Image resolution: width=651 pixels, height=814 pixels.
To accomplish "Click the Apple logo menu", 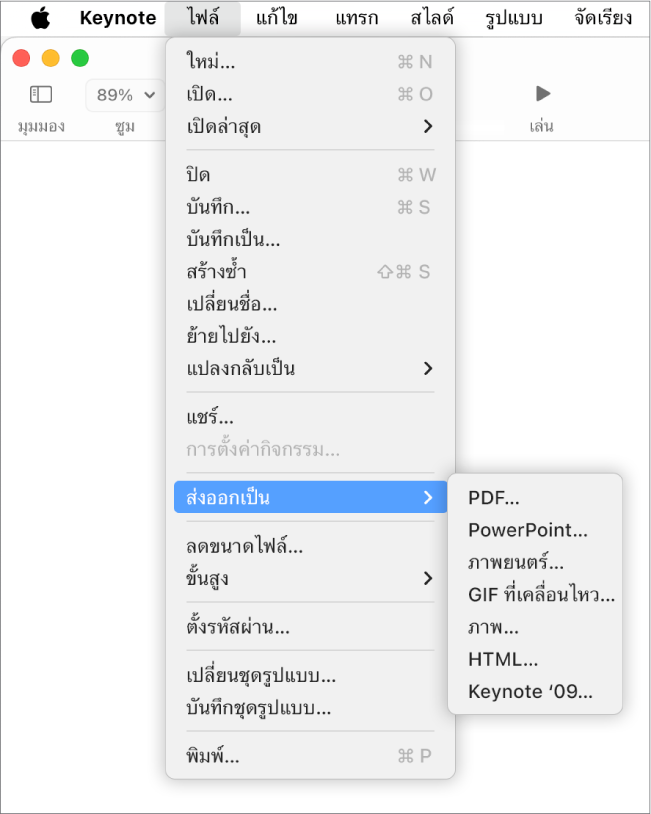I will pyautogui.click(x=40, y=18).
